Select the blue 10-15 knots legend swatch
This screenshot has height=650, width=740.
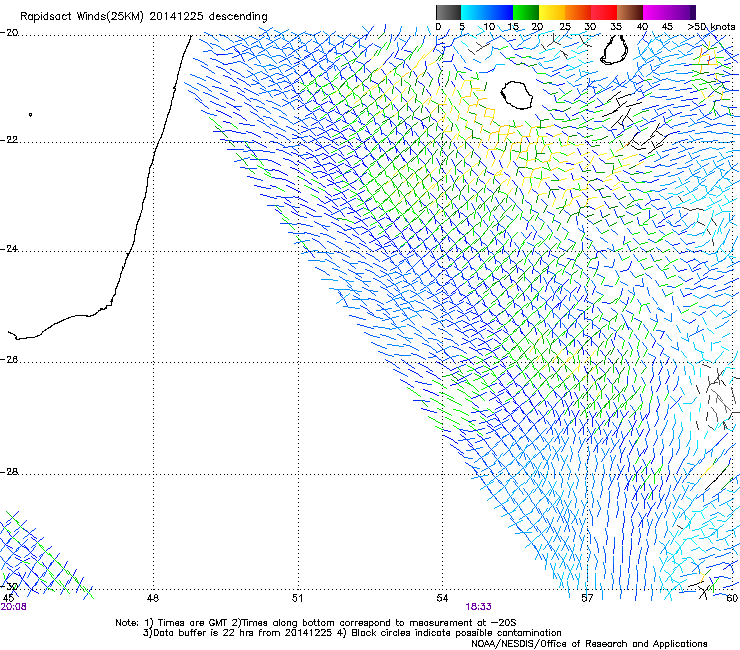(500, 12)
